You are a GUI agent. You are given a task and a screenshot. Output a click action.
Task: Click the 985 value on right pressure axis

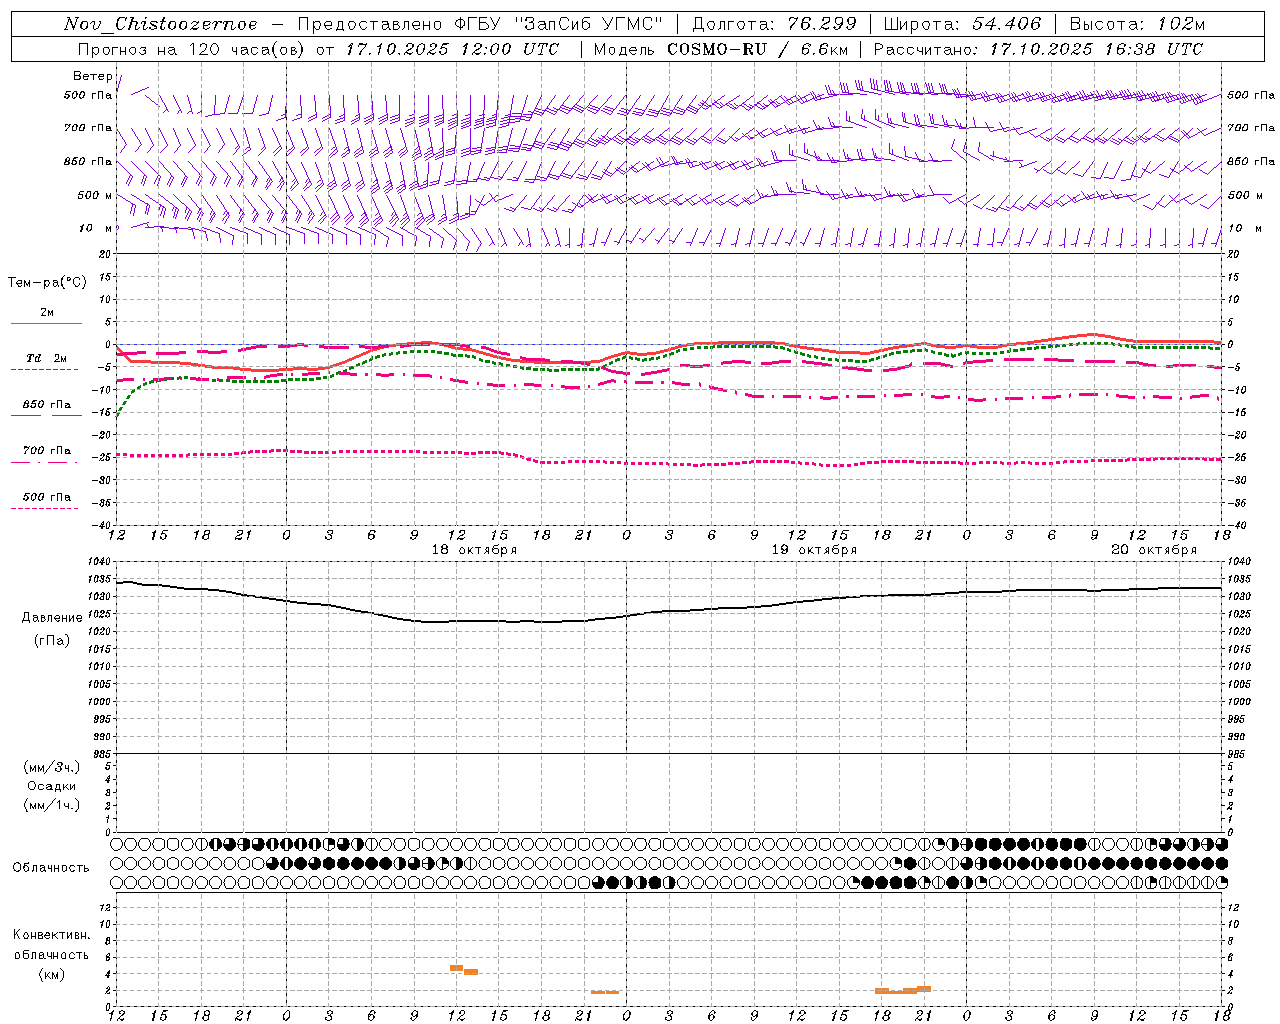pos(1238,754)
